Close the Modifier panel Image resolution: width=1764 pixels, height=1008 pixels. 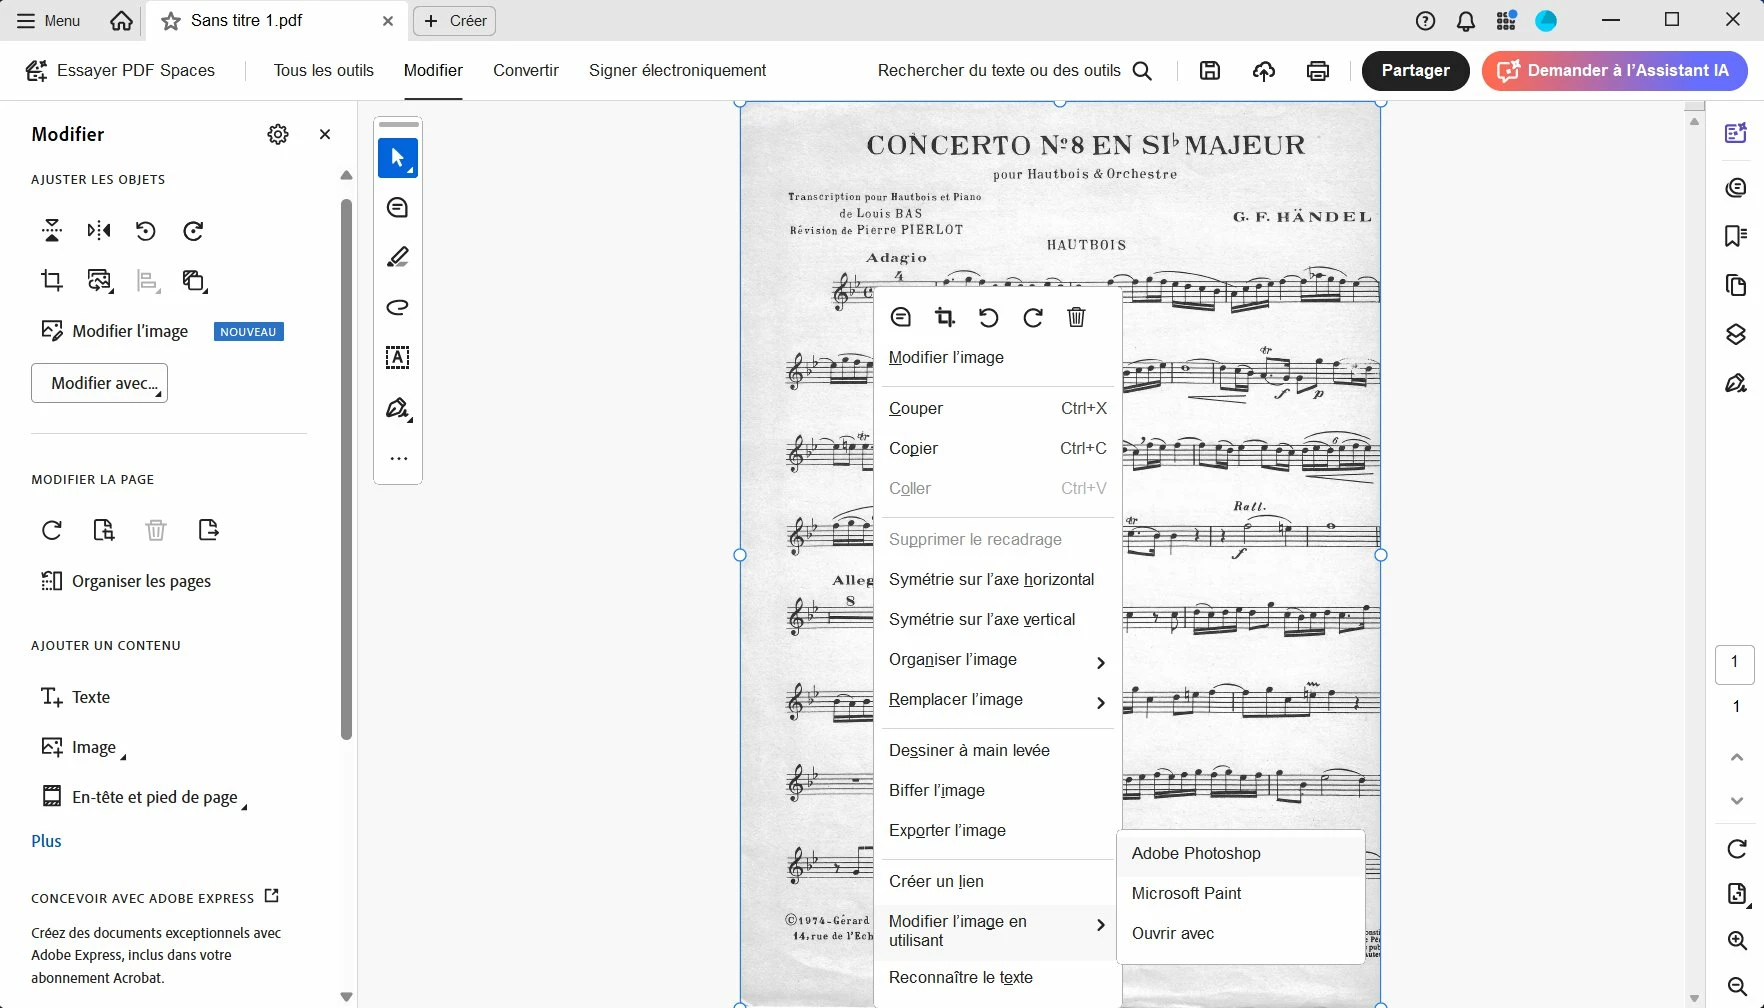pyautogui.click(x=325, y=134)
